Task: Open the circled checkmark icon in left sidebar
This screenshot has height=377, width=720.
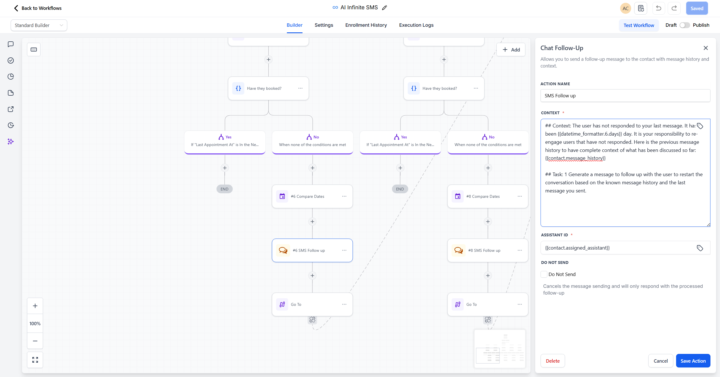Action: coord(11,60)
